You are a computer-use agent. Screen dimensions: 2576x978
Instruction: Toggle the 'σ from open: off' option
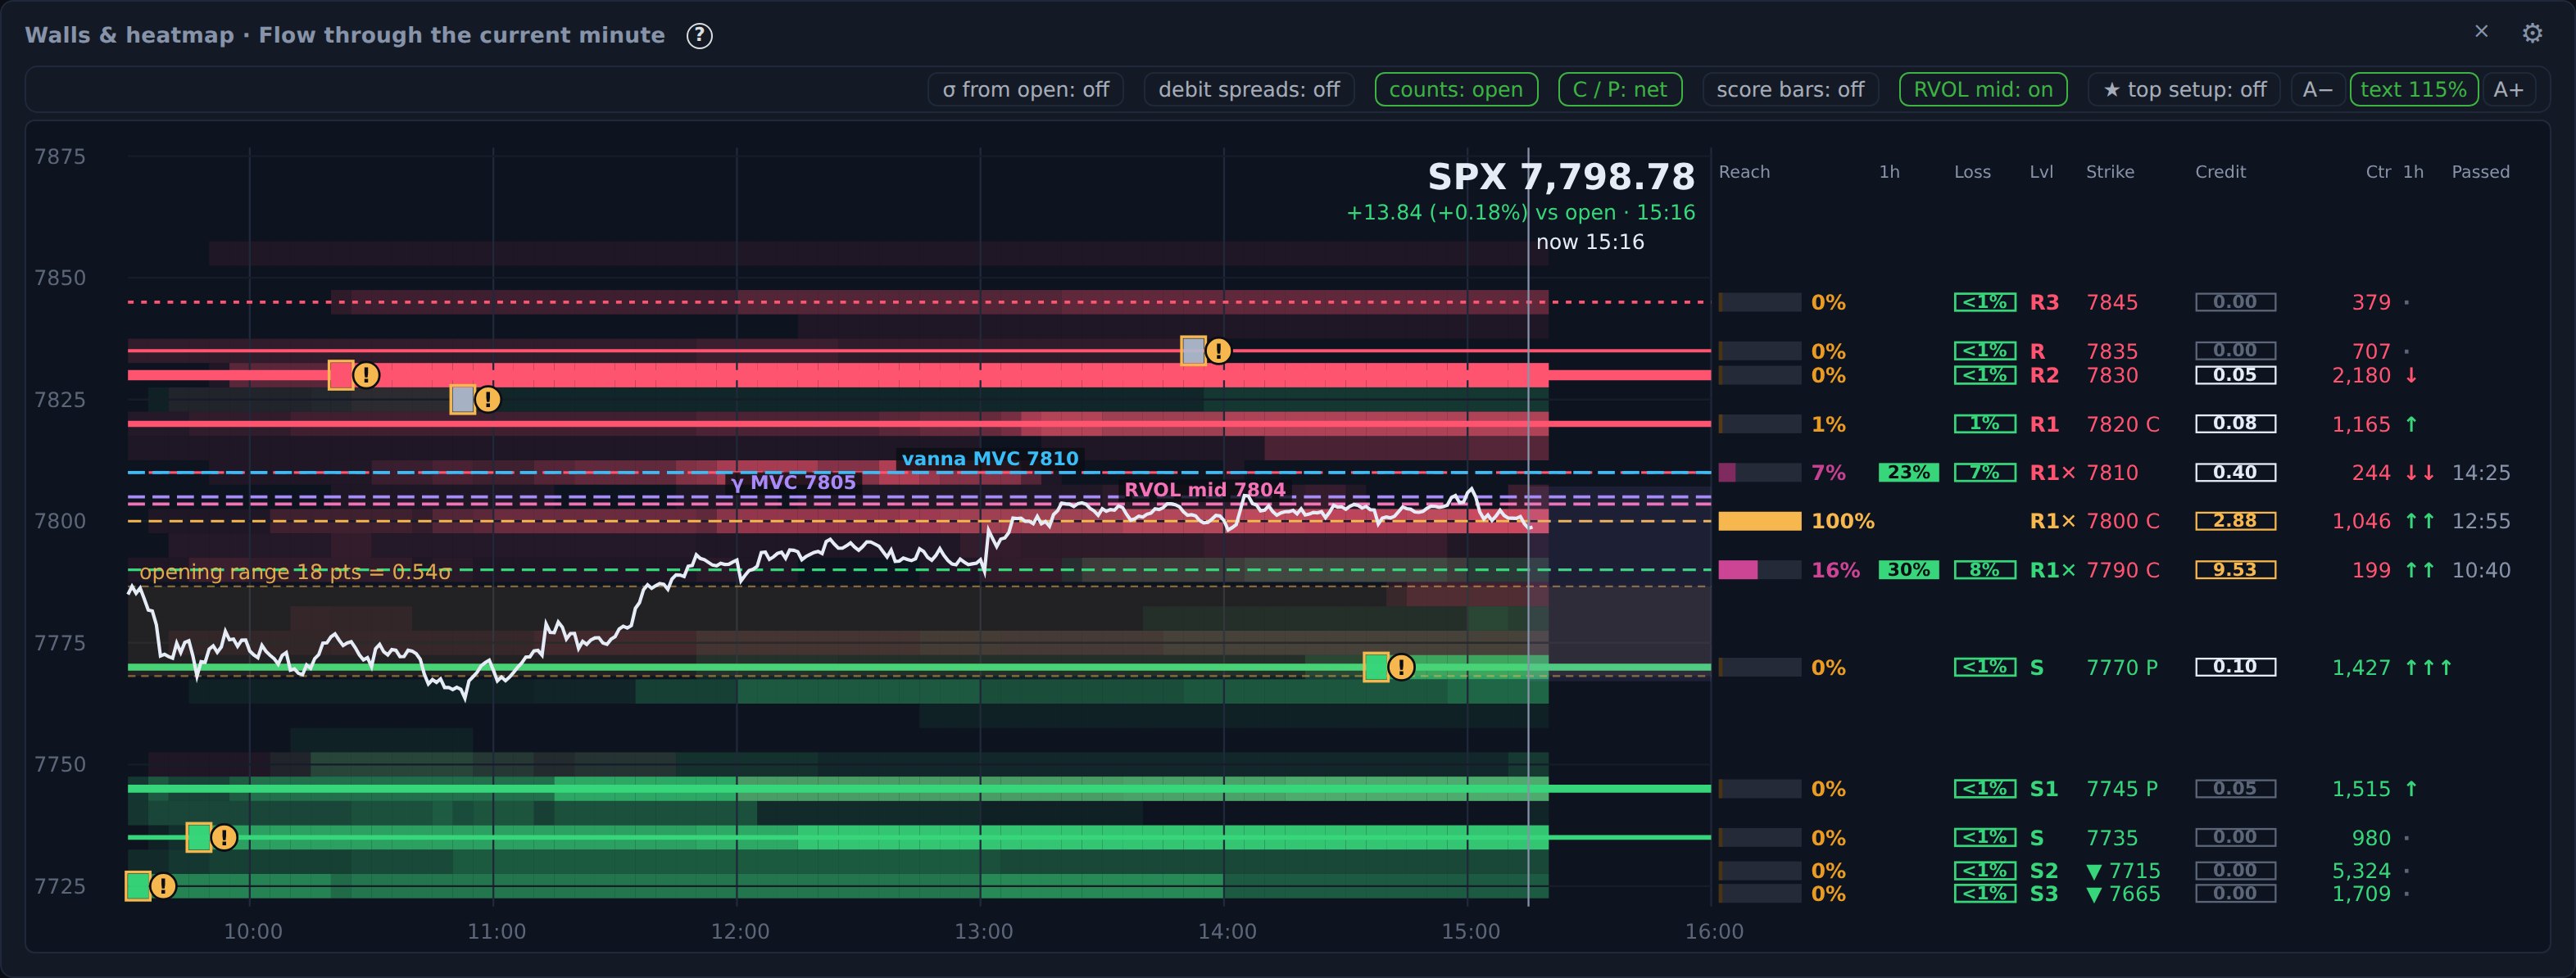click(1025, 90)
